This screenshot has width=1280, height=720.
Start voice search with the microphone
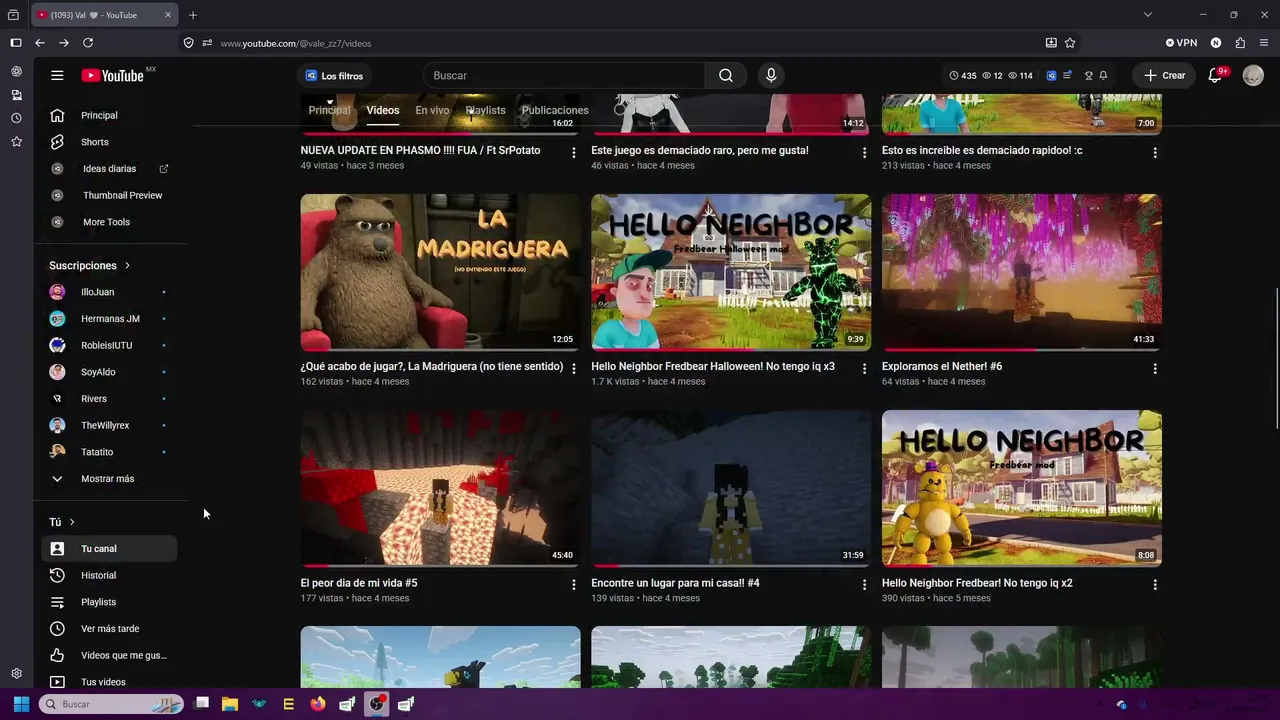770,75
